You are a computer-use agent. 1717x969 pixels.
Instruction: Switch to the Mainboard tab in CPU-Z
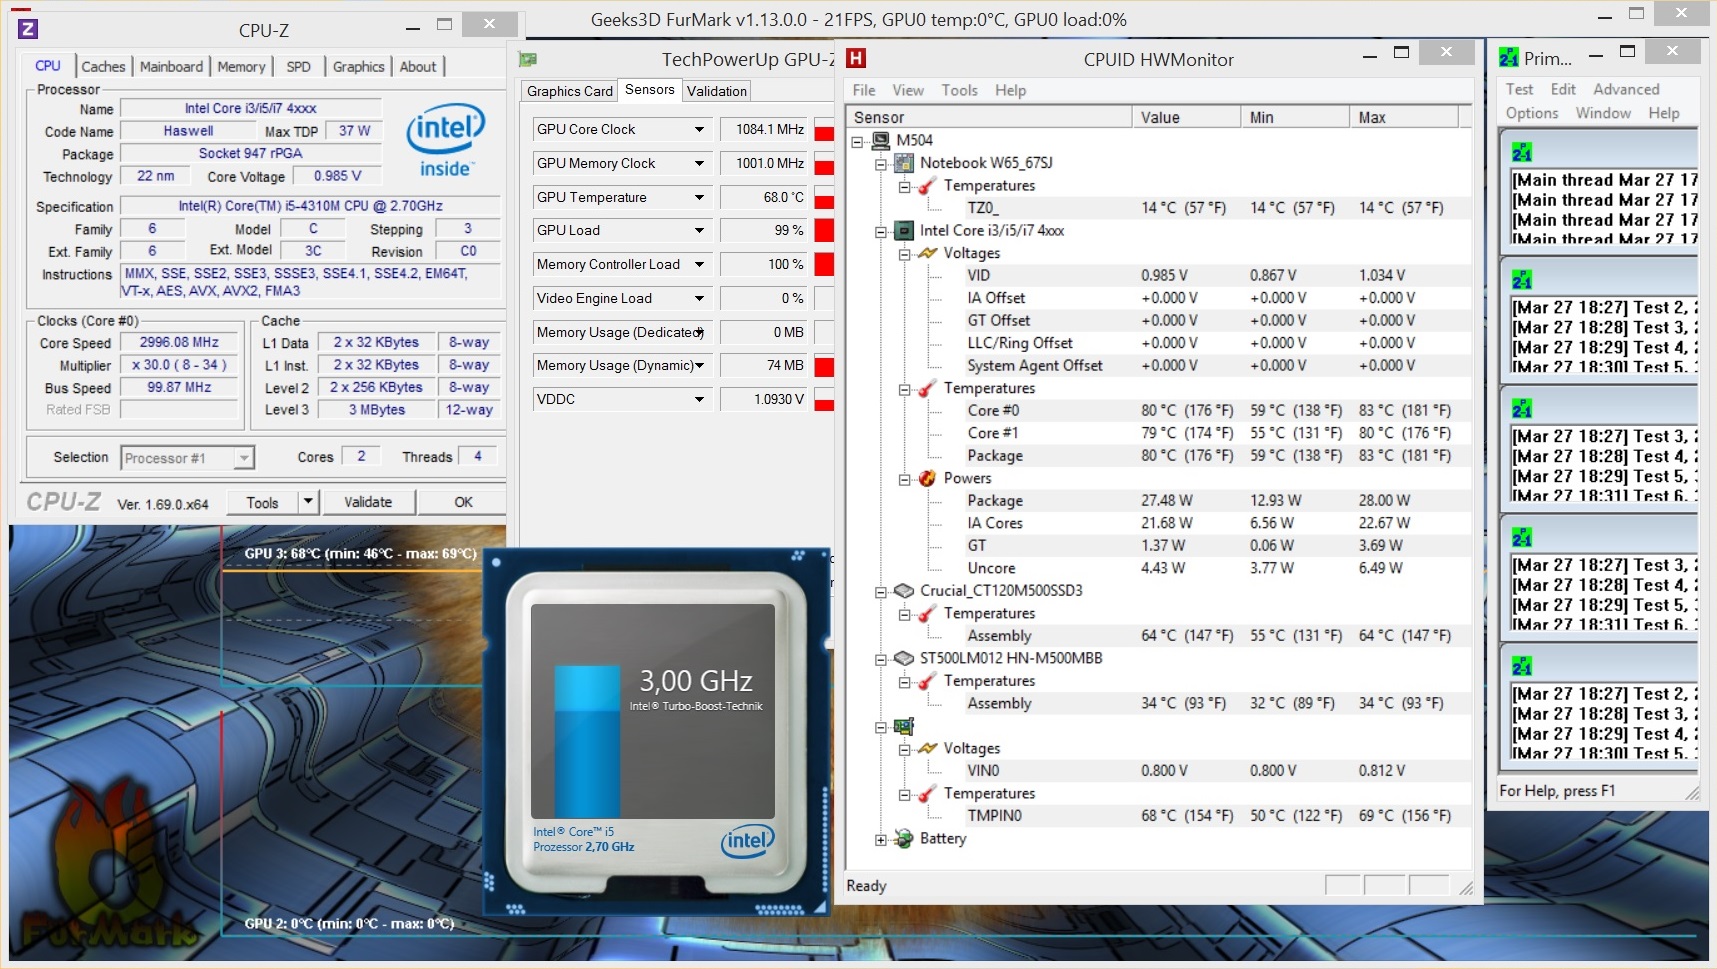(171, 67)
